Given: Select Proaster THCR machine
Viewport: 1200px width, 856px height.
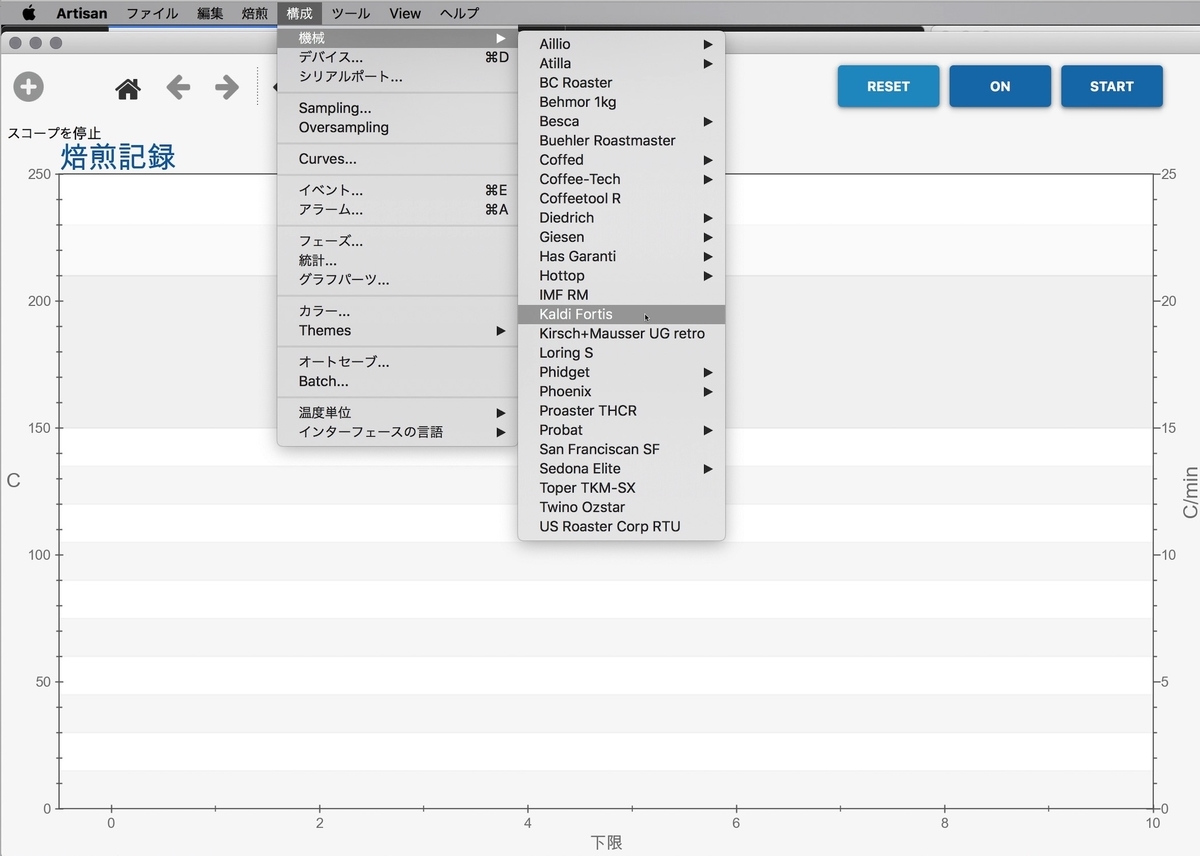Looking at the screenshot, I should tap(622, 411).
